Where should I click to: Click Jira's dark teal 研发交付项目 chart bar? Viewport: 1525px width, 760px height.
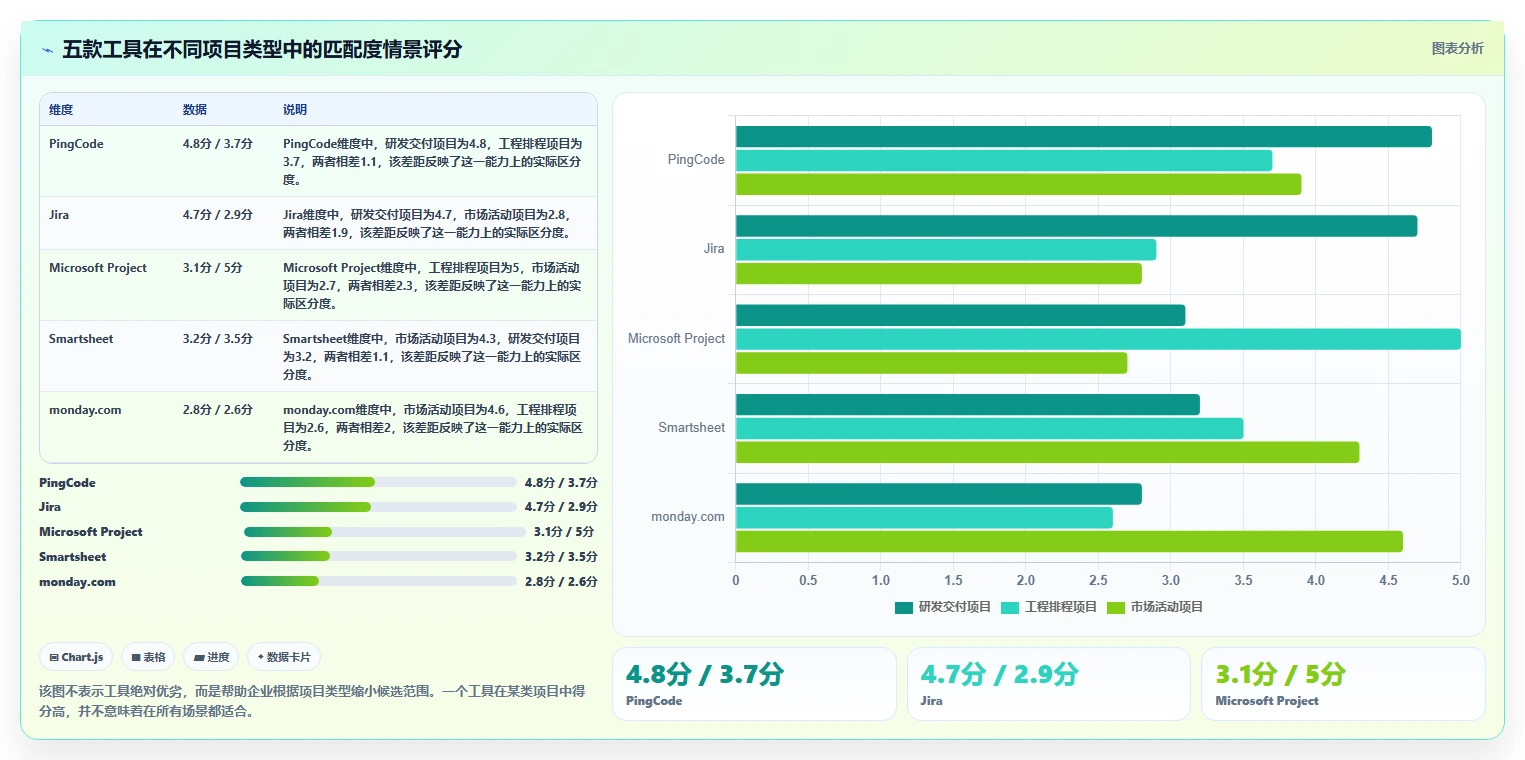(1076, 226)
